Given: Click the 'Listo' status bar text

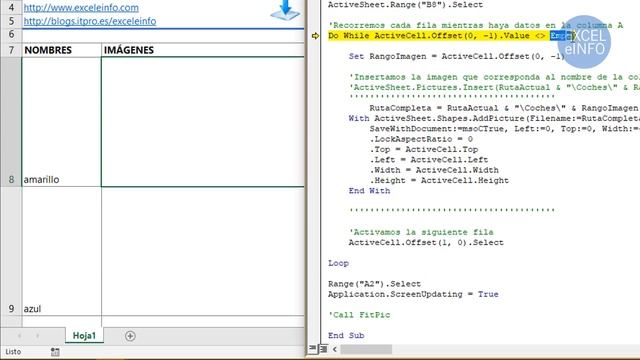Looking at the screenshot, I should pyautogui.click(x=13, y=351).
